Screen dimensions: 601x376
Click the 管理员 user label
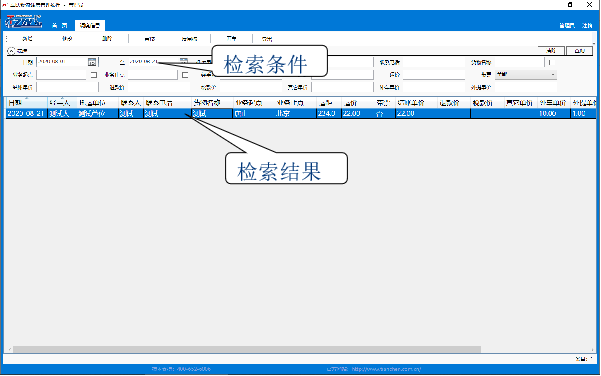[567, 25]
